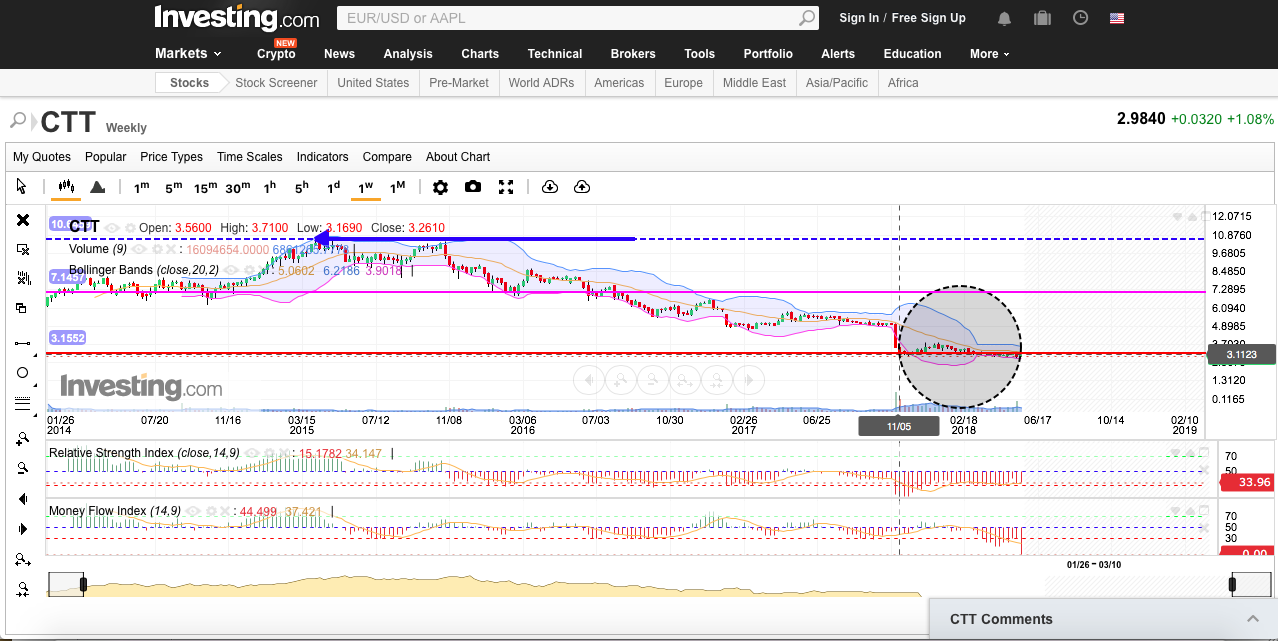
Task: Open the Stock Screener link
Action: [276, 83]
